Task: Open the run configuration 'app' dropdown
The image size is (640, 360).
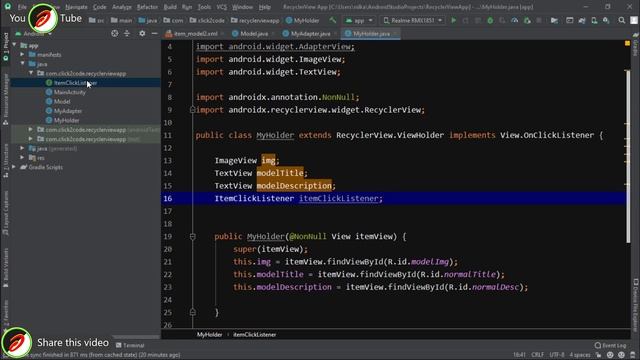Action: pos(359,20)
